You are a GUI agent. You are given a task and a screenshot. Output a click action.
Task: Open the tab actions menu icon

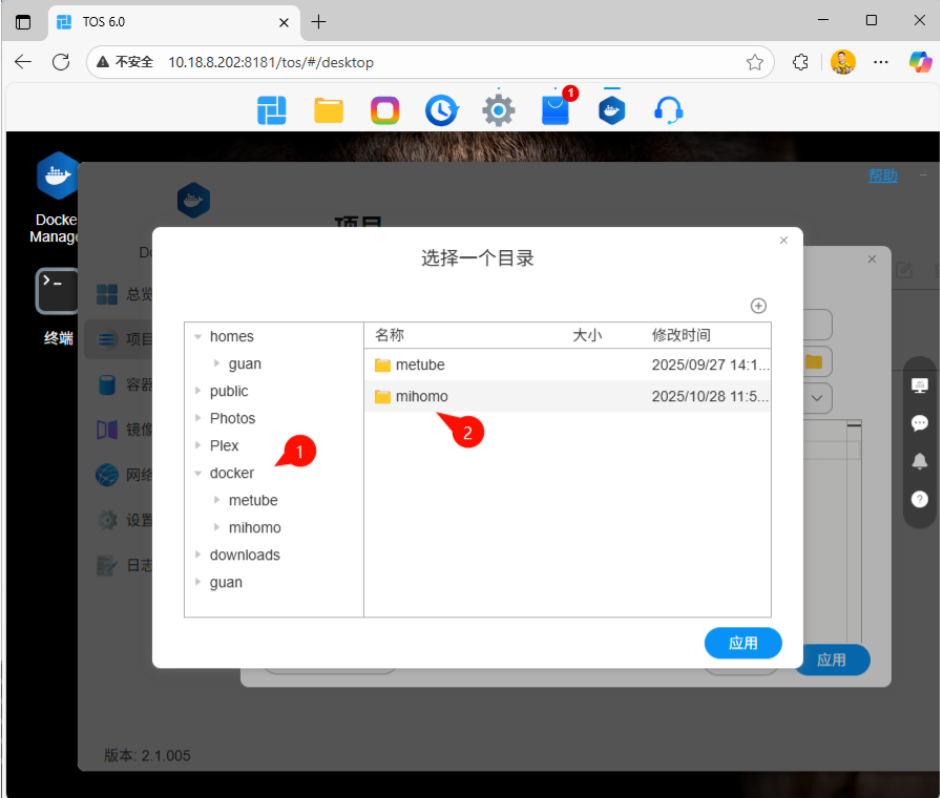click(x=23, y=22)
